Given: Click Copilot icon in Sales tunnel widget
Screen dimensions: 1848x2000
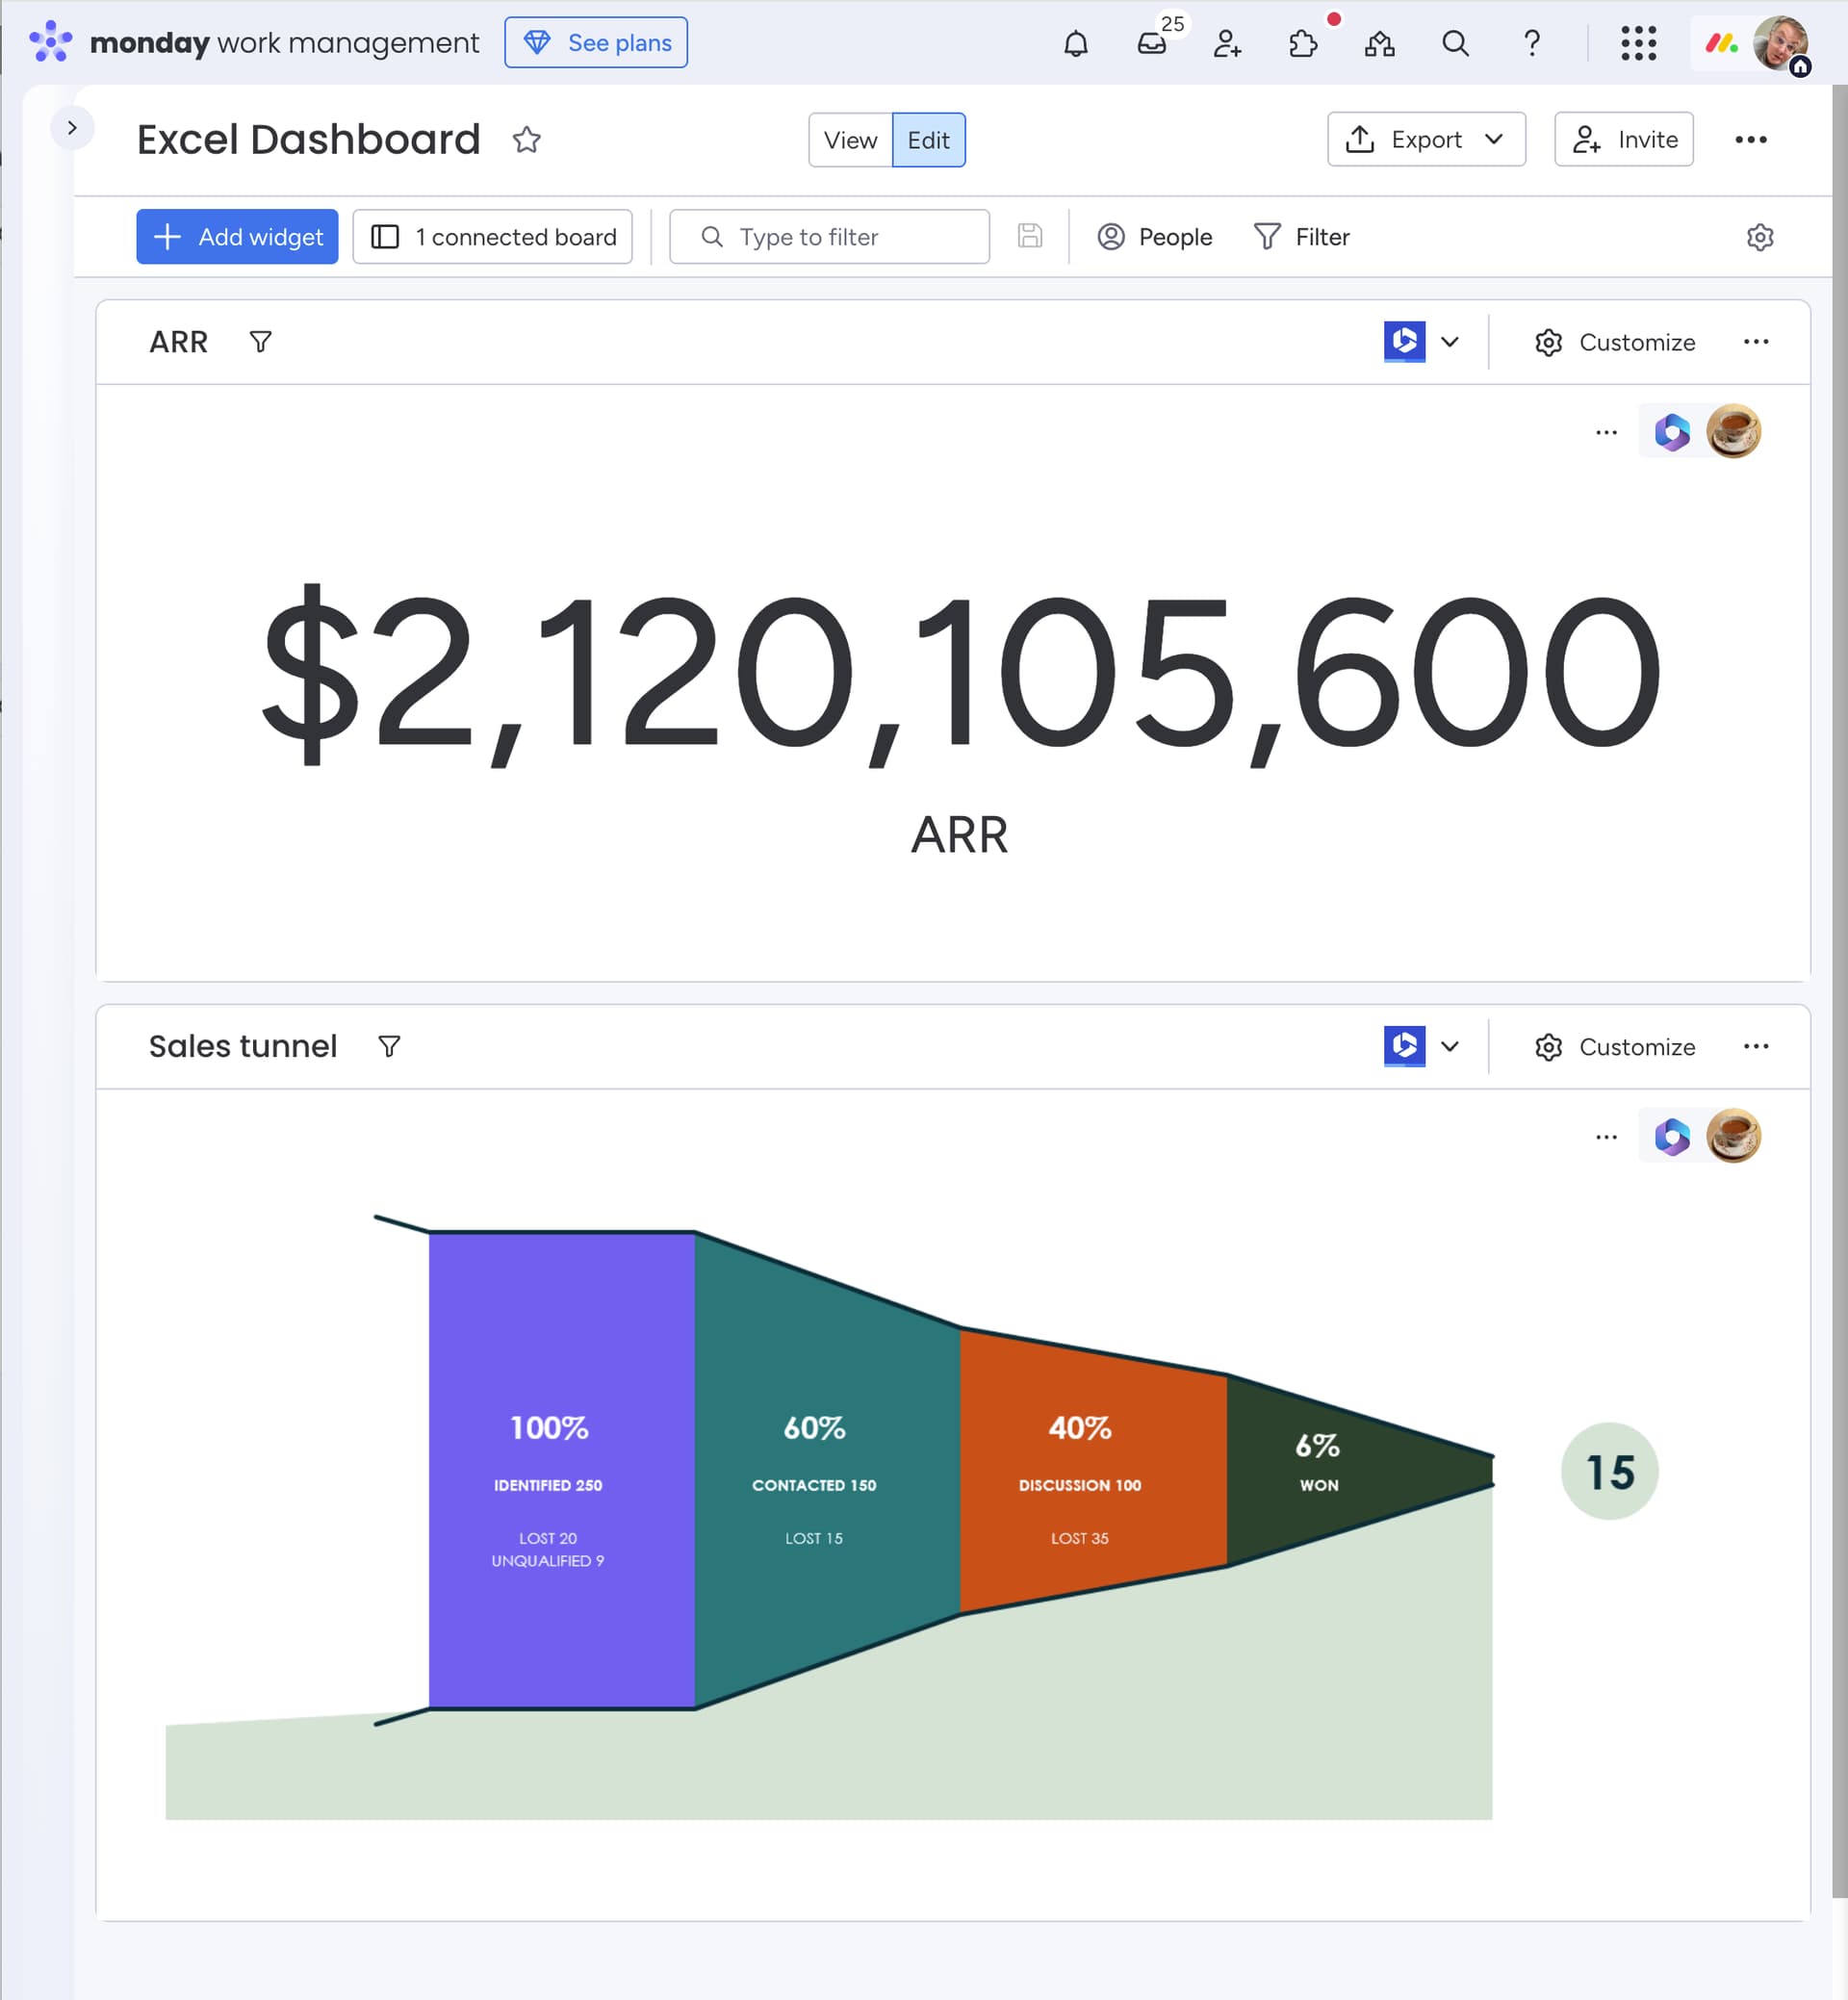Looking at the screenshot, I should coord(1671,1136).
